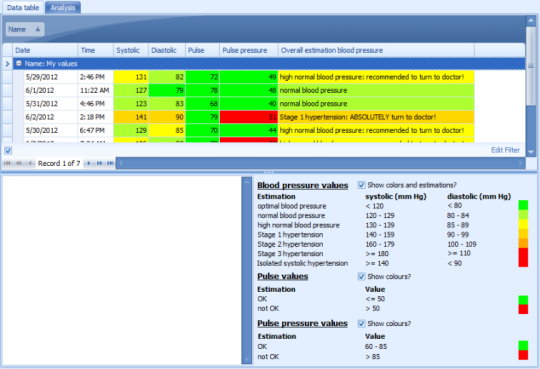Click the Blood pressure values heading

302,185
